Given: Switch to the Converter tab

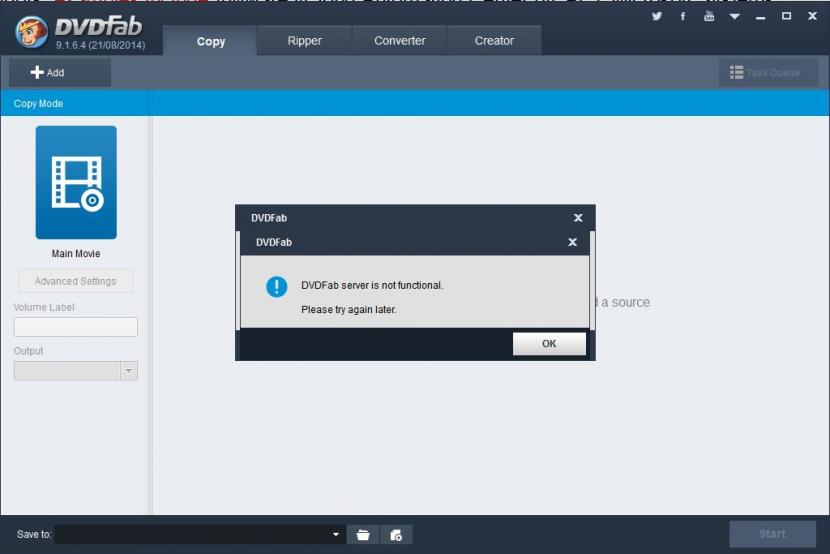Looking at the screenshot, I should pos(400,41).
